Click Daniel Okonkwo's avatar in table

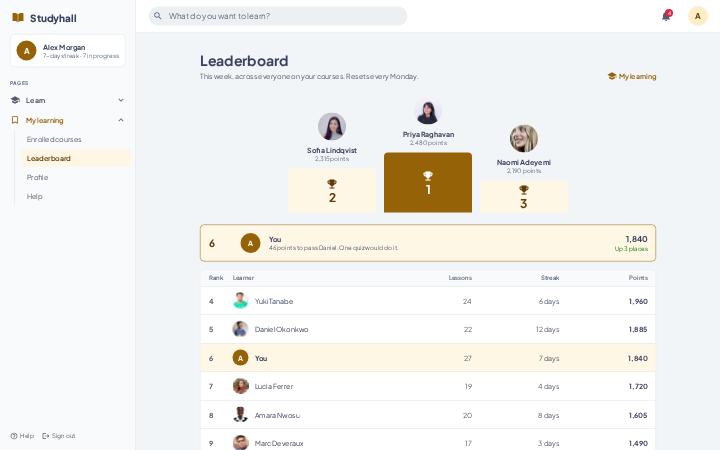point(240,329)
